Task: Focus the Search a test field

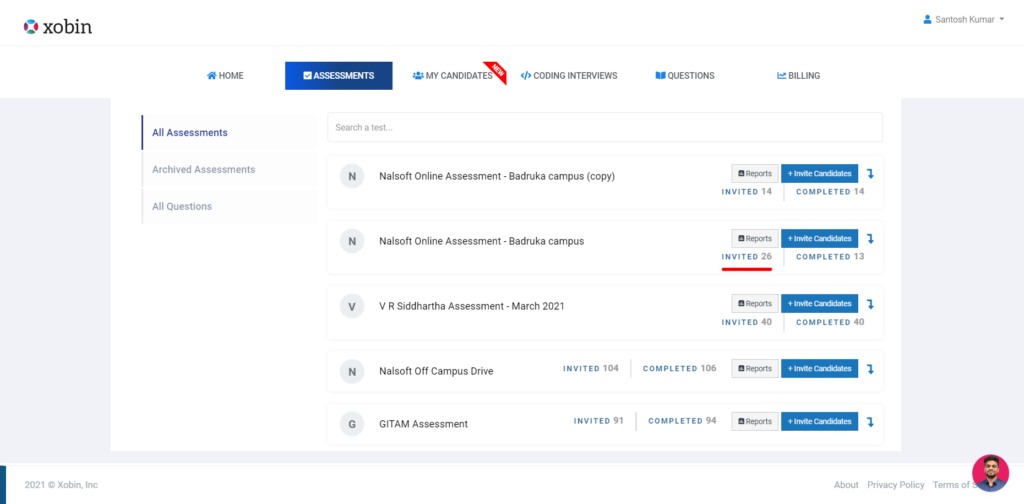Action: pyautogui.click(x=605, y=127)
